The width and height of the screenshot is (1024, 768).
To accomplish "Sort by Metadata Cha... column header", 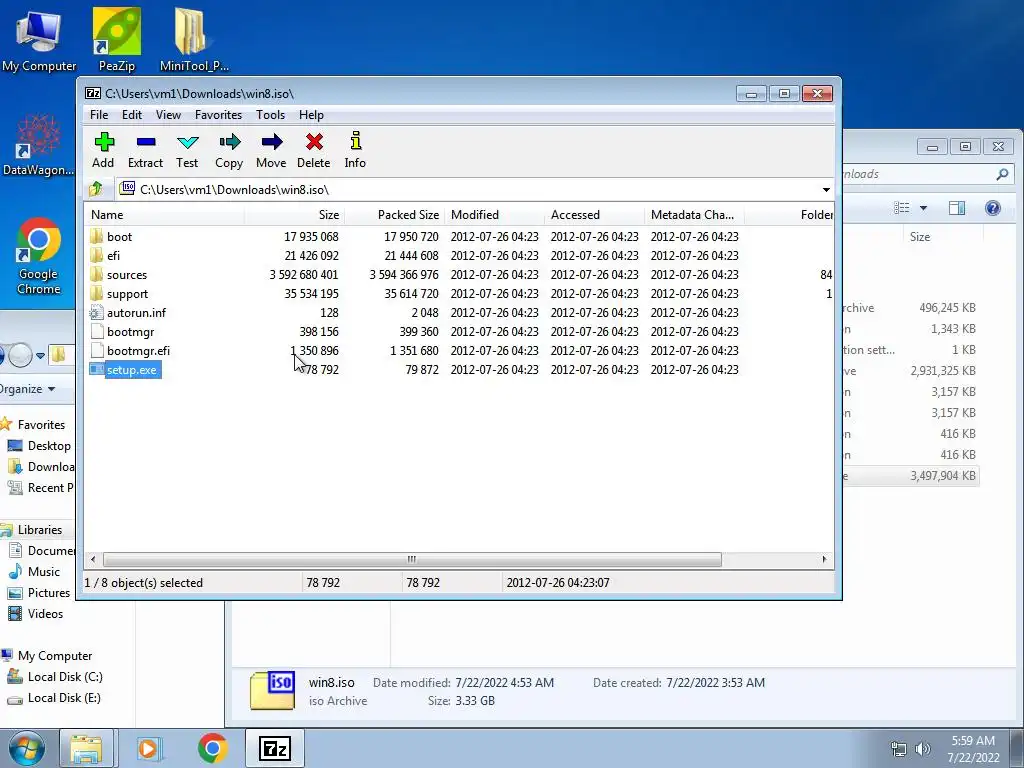I will point(694,215).
